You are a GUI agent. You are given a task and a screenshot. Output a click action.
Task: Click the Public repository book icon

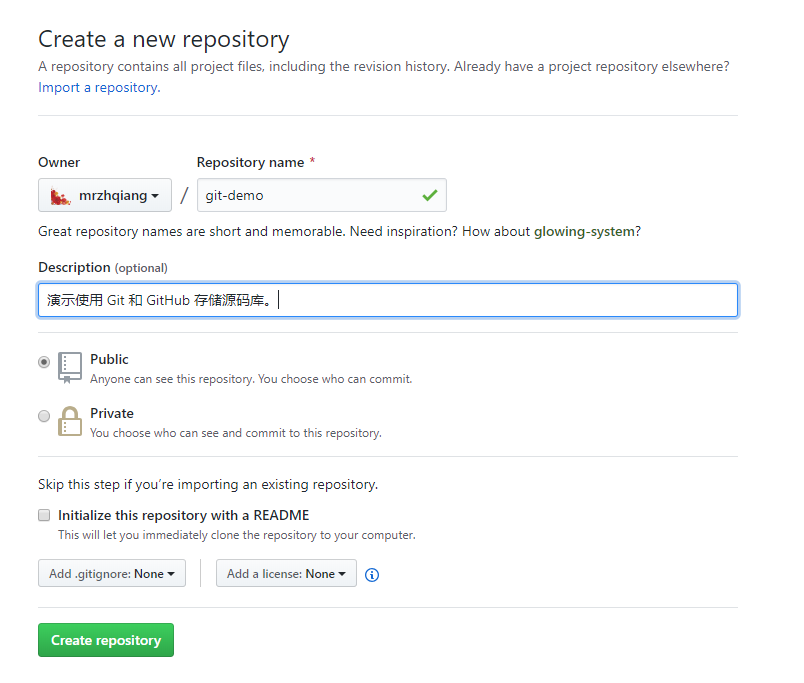70,367
